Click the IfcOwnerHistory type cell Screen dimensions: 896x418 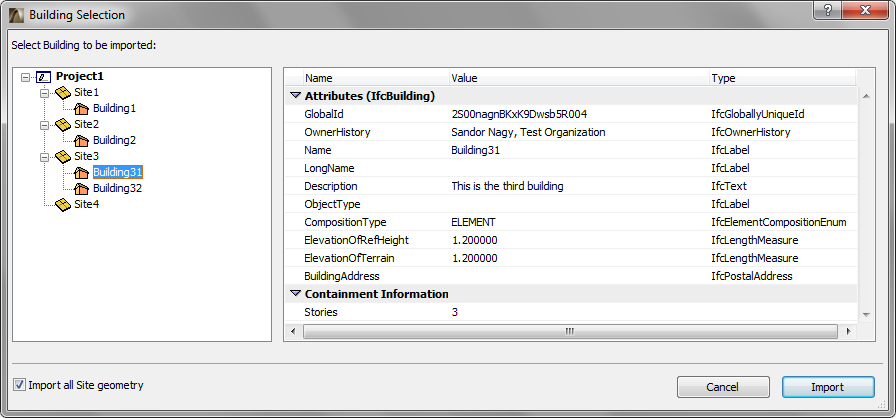tap(750, 132)
